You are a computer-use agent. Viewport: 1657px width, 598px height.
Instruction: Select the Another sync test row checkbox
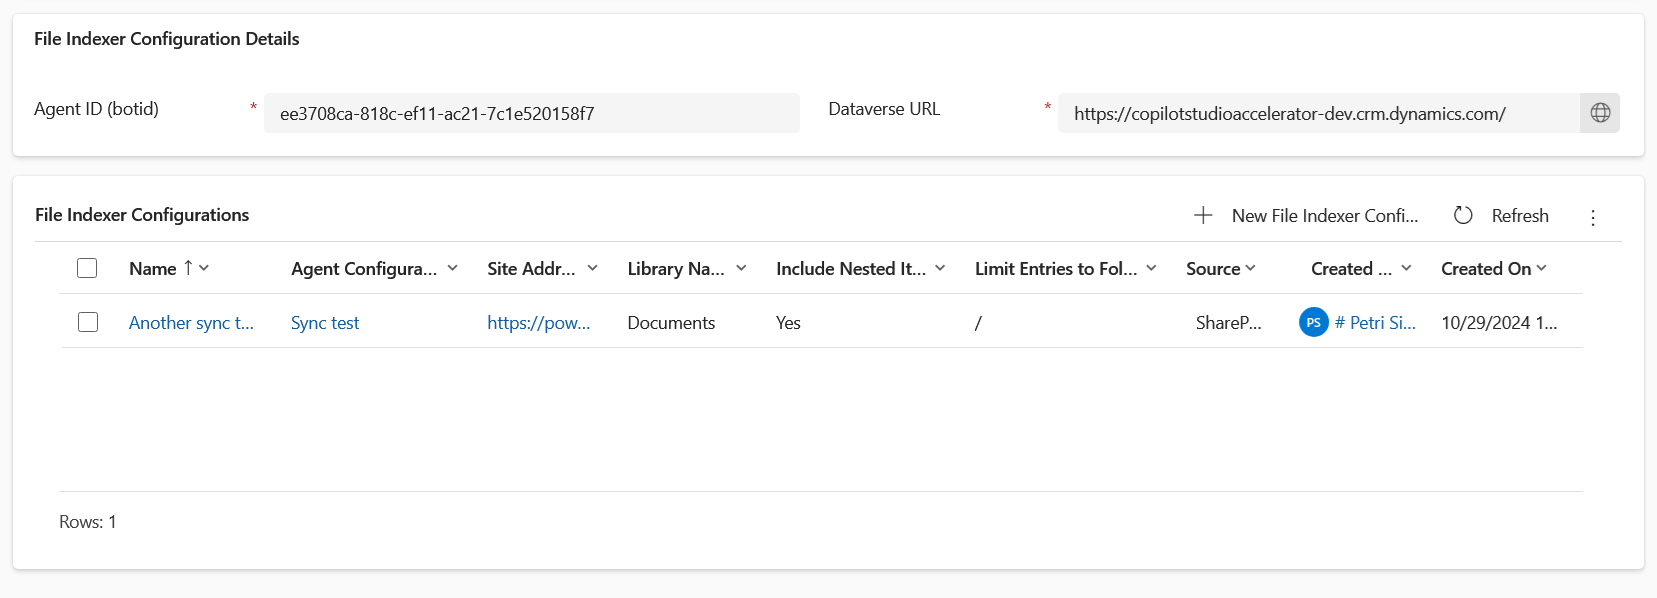click(88, 322)
